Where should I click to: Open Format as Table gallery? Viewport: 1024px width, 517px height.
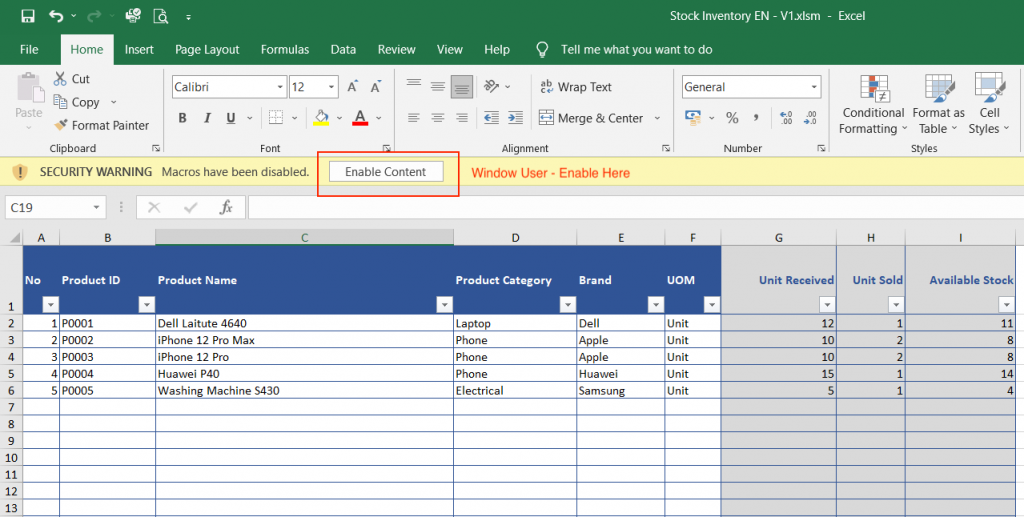click(x=938, y=104)
